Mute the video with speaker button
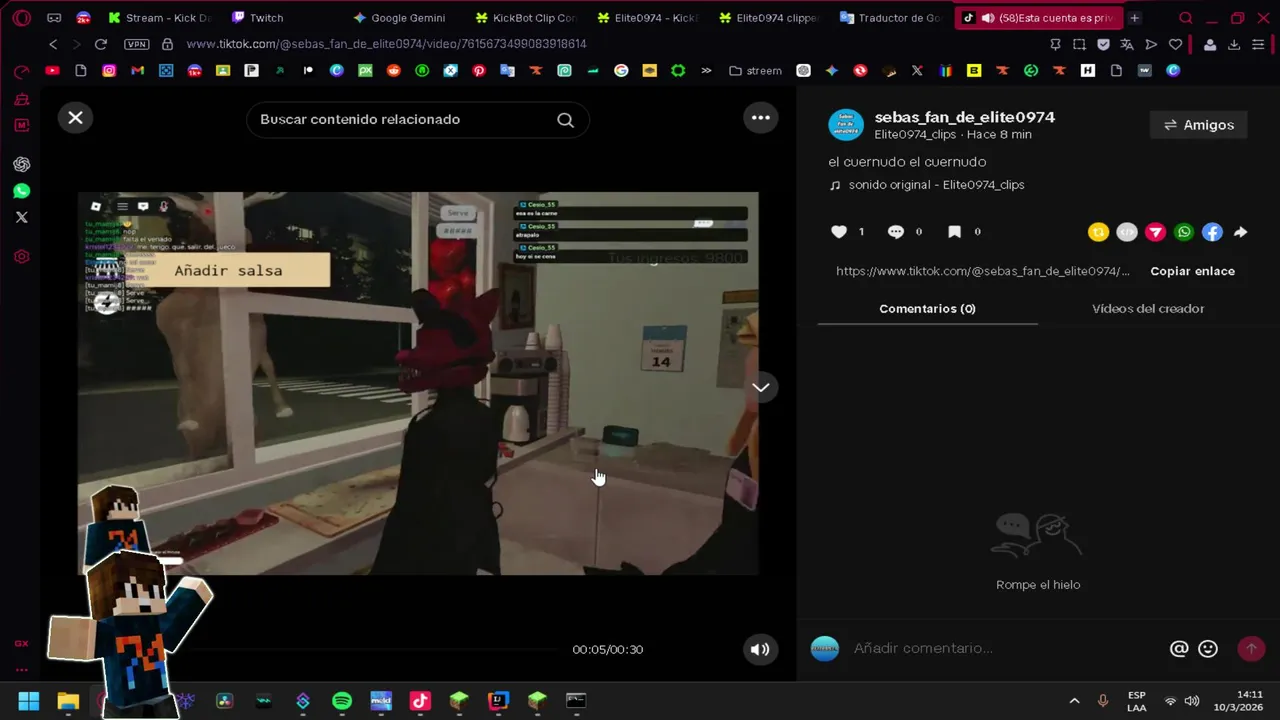1280x720 pixels. (x=760, y=649)
